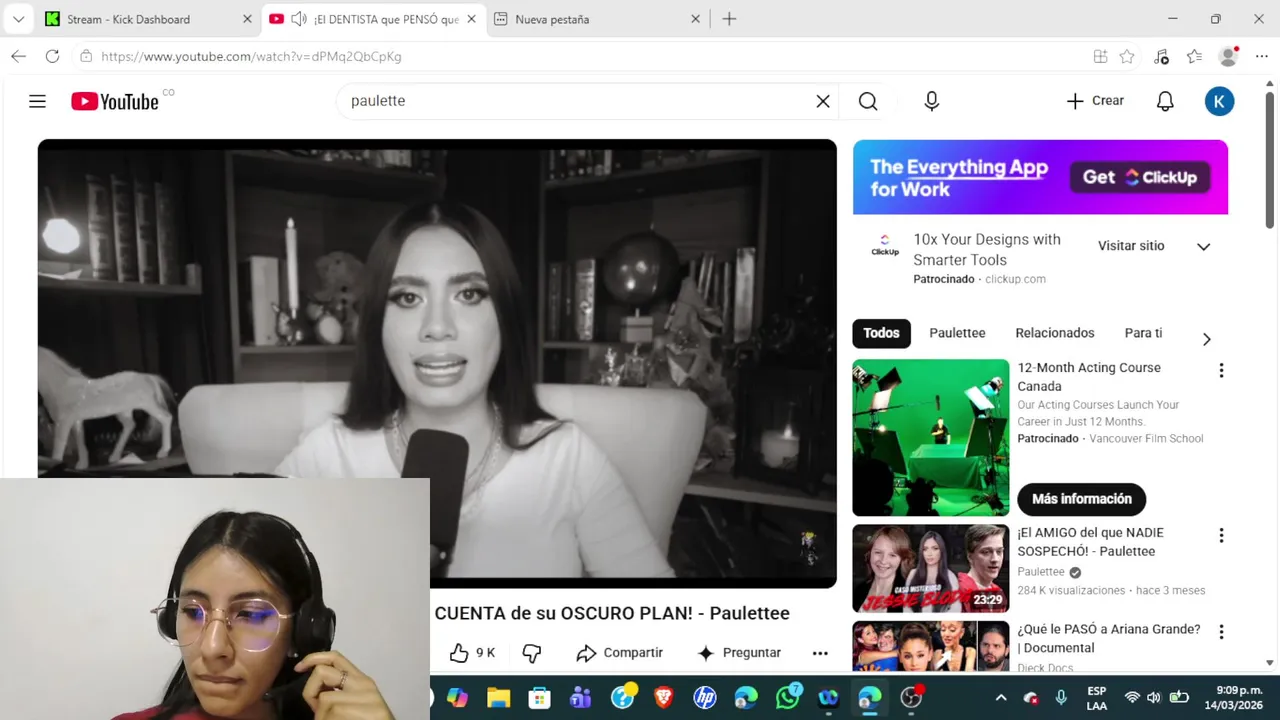The height and width of the screenshot is (720, 1280).
Task: Open El AMIGO del que NADIE thumbnail
Action: click(x=931, y=568)
